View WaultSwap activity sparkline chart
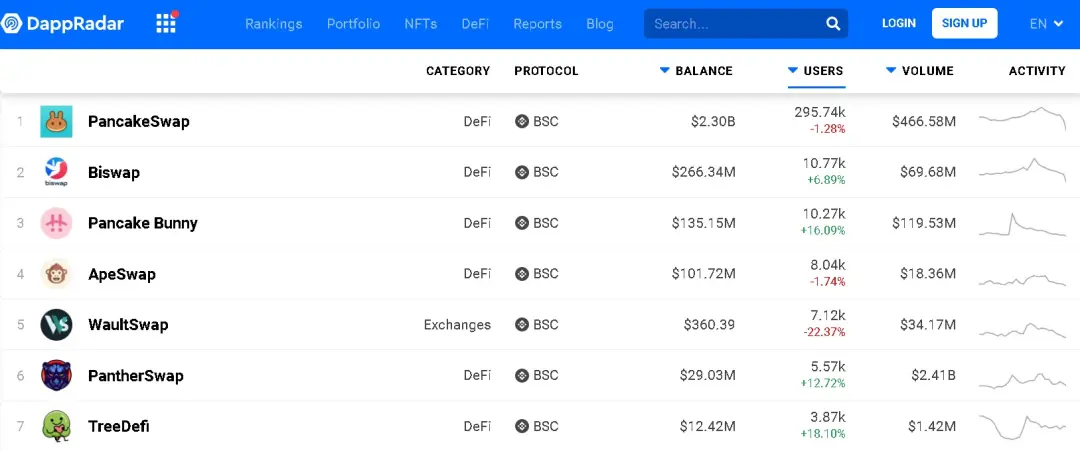 (1022, 331)
